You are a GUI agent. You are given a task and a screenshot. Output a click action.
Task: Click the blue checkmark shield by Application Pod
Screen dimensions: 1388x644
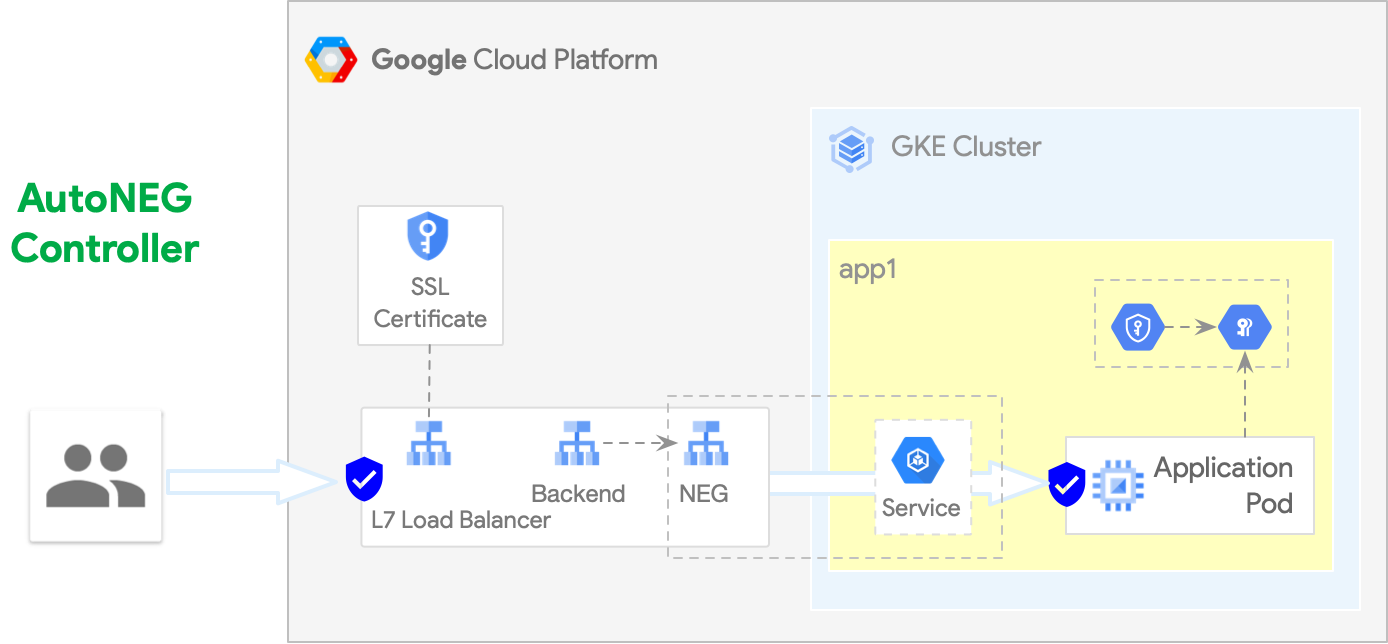(x=1067, y=486)
